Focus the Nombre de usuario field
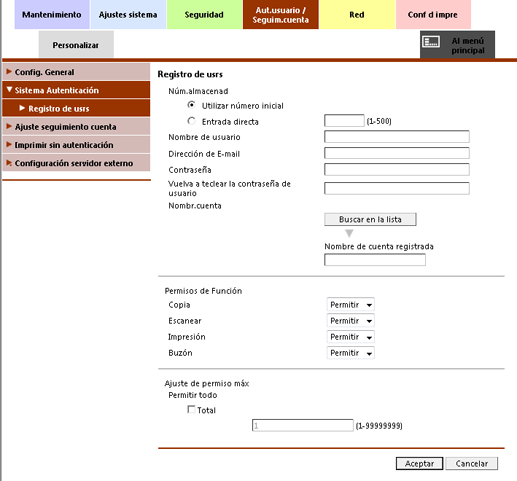This screenshot has width=517, height=481. pyautogui.click(x=397, y=137)
